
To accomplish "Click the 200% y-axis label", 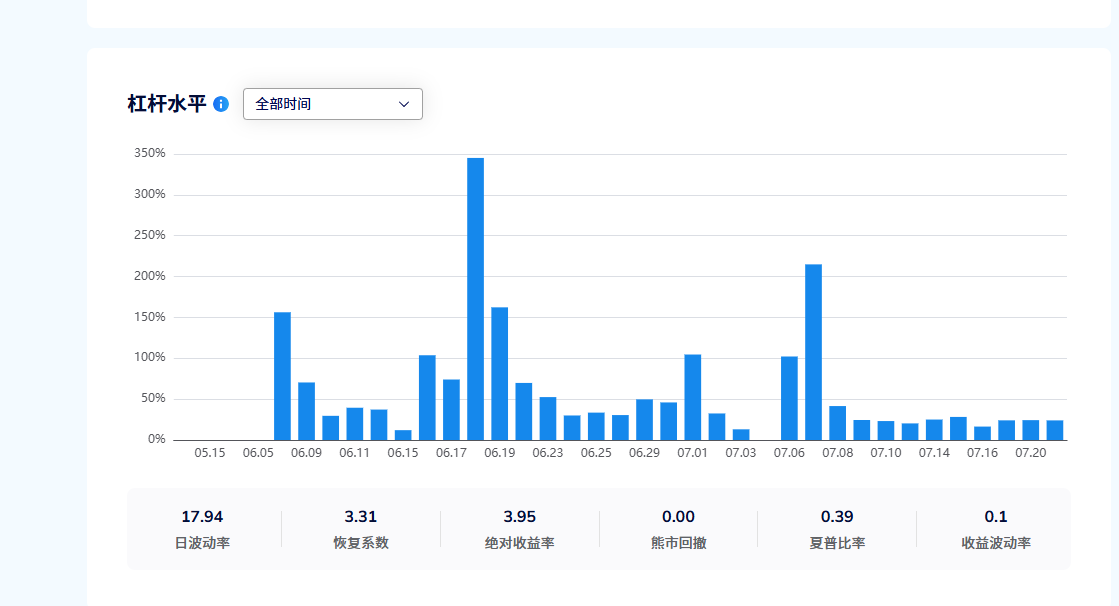I will 150,276.
